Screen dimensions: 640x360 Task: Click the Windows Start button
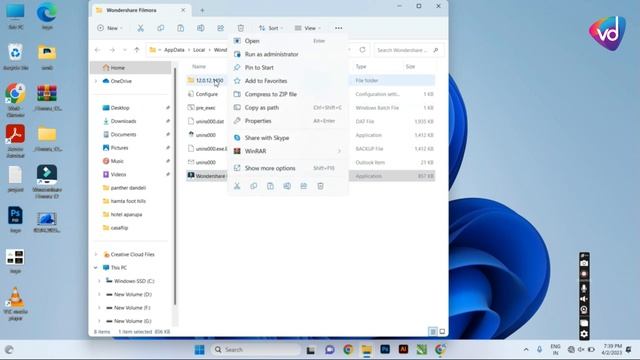click(199, 350)
